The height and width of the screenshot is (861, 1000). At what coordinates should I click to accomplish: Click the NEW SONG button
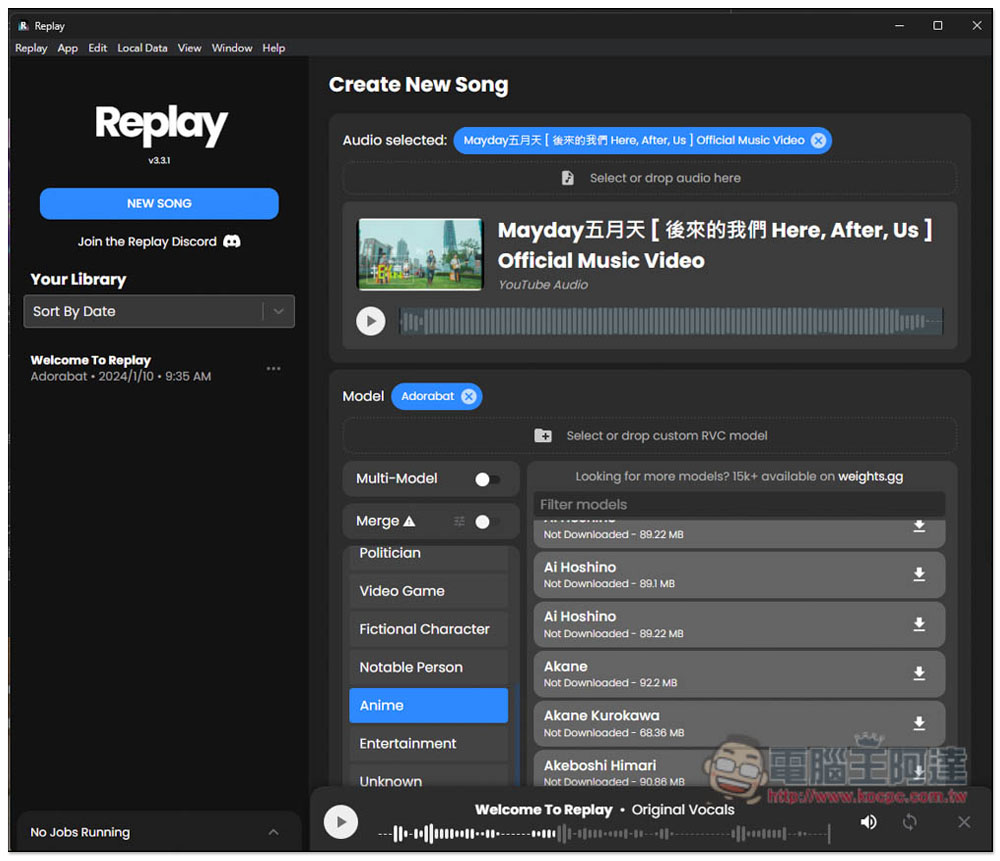pos(159,203)
